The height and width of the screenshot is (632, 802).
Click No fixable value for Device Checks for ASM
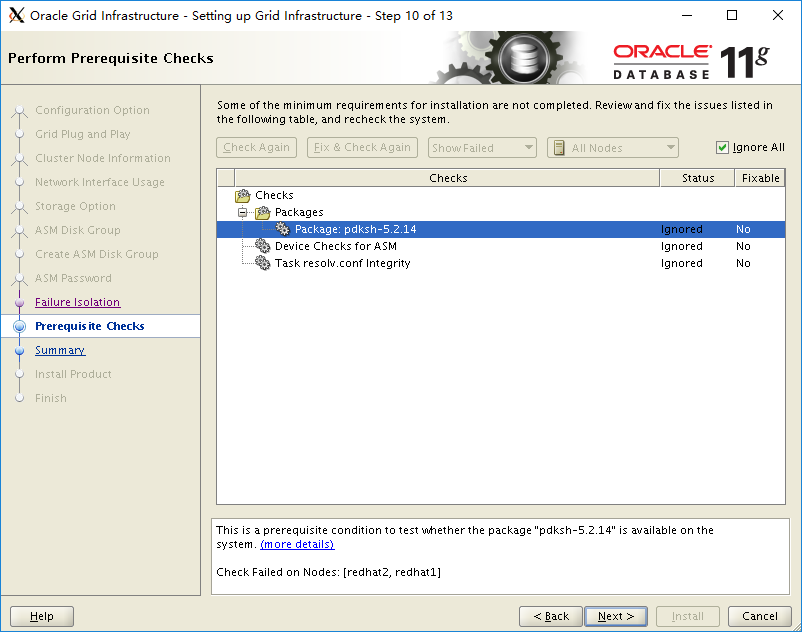tap(743, 246)
